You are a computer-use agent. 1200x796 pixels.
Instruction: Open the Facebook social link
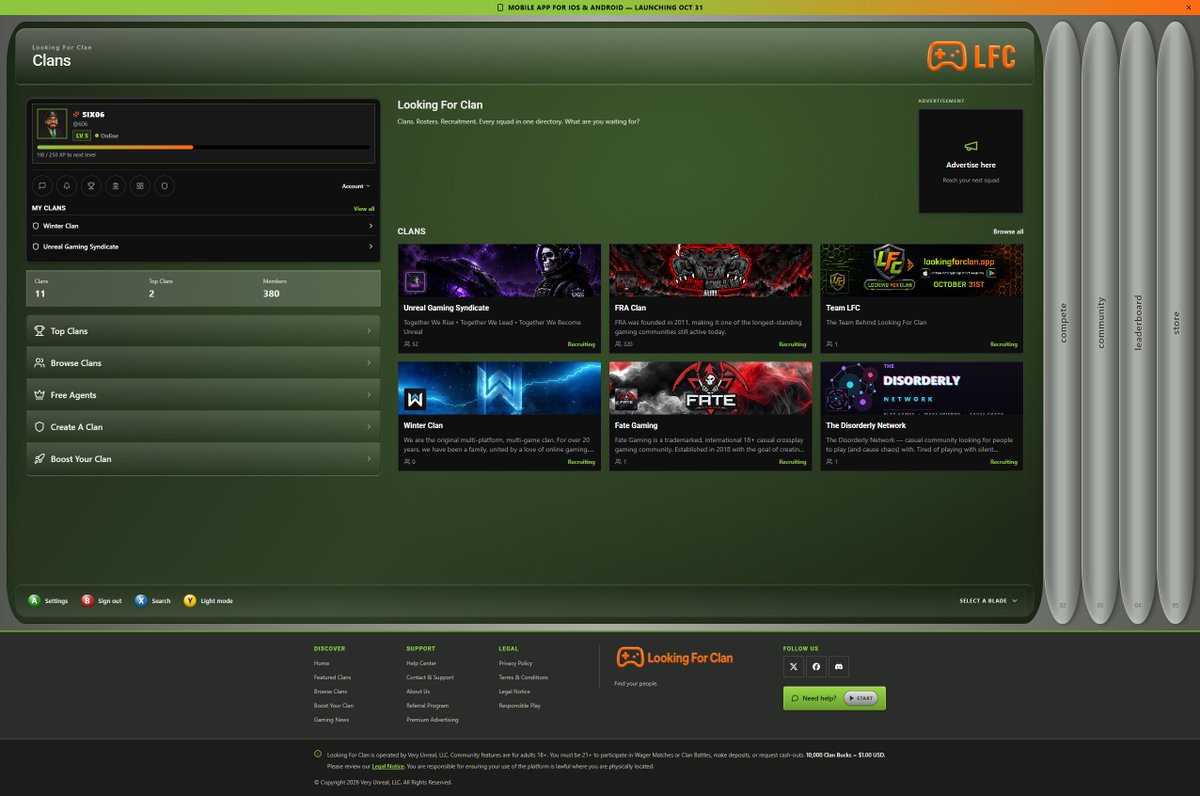[x=816, y=666]
